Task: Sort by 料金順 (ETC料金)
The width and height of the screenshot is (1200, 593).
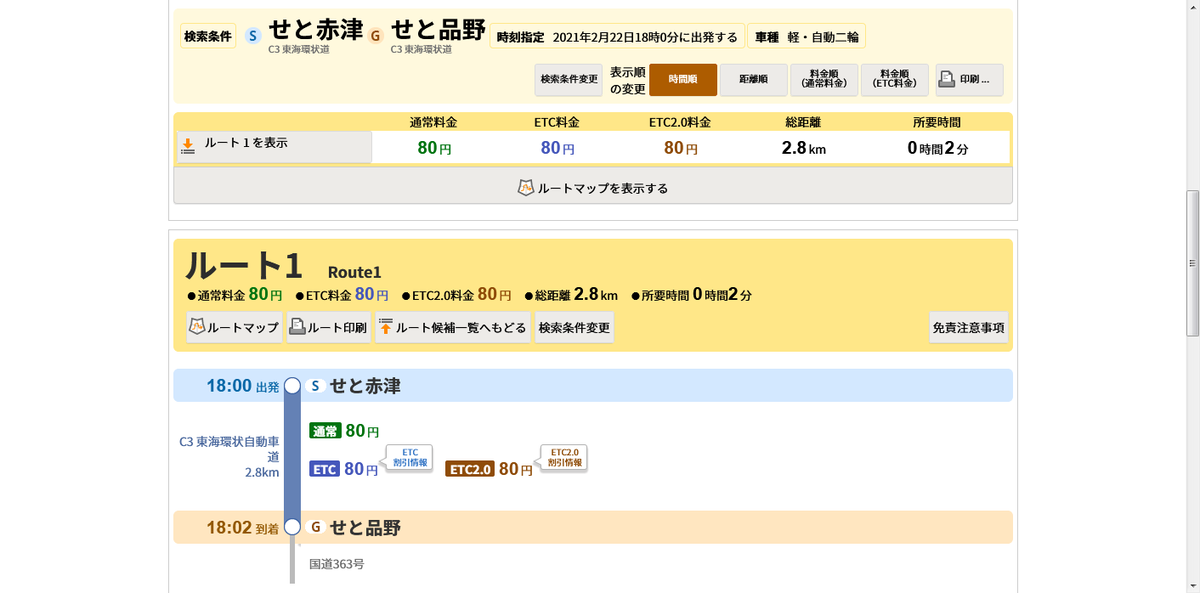Action: pos(895,80)
